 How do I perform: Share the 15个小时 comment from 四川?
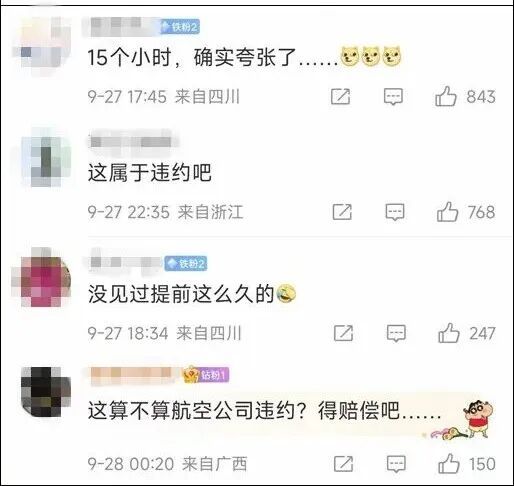pos(340,97)
